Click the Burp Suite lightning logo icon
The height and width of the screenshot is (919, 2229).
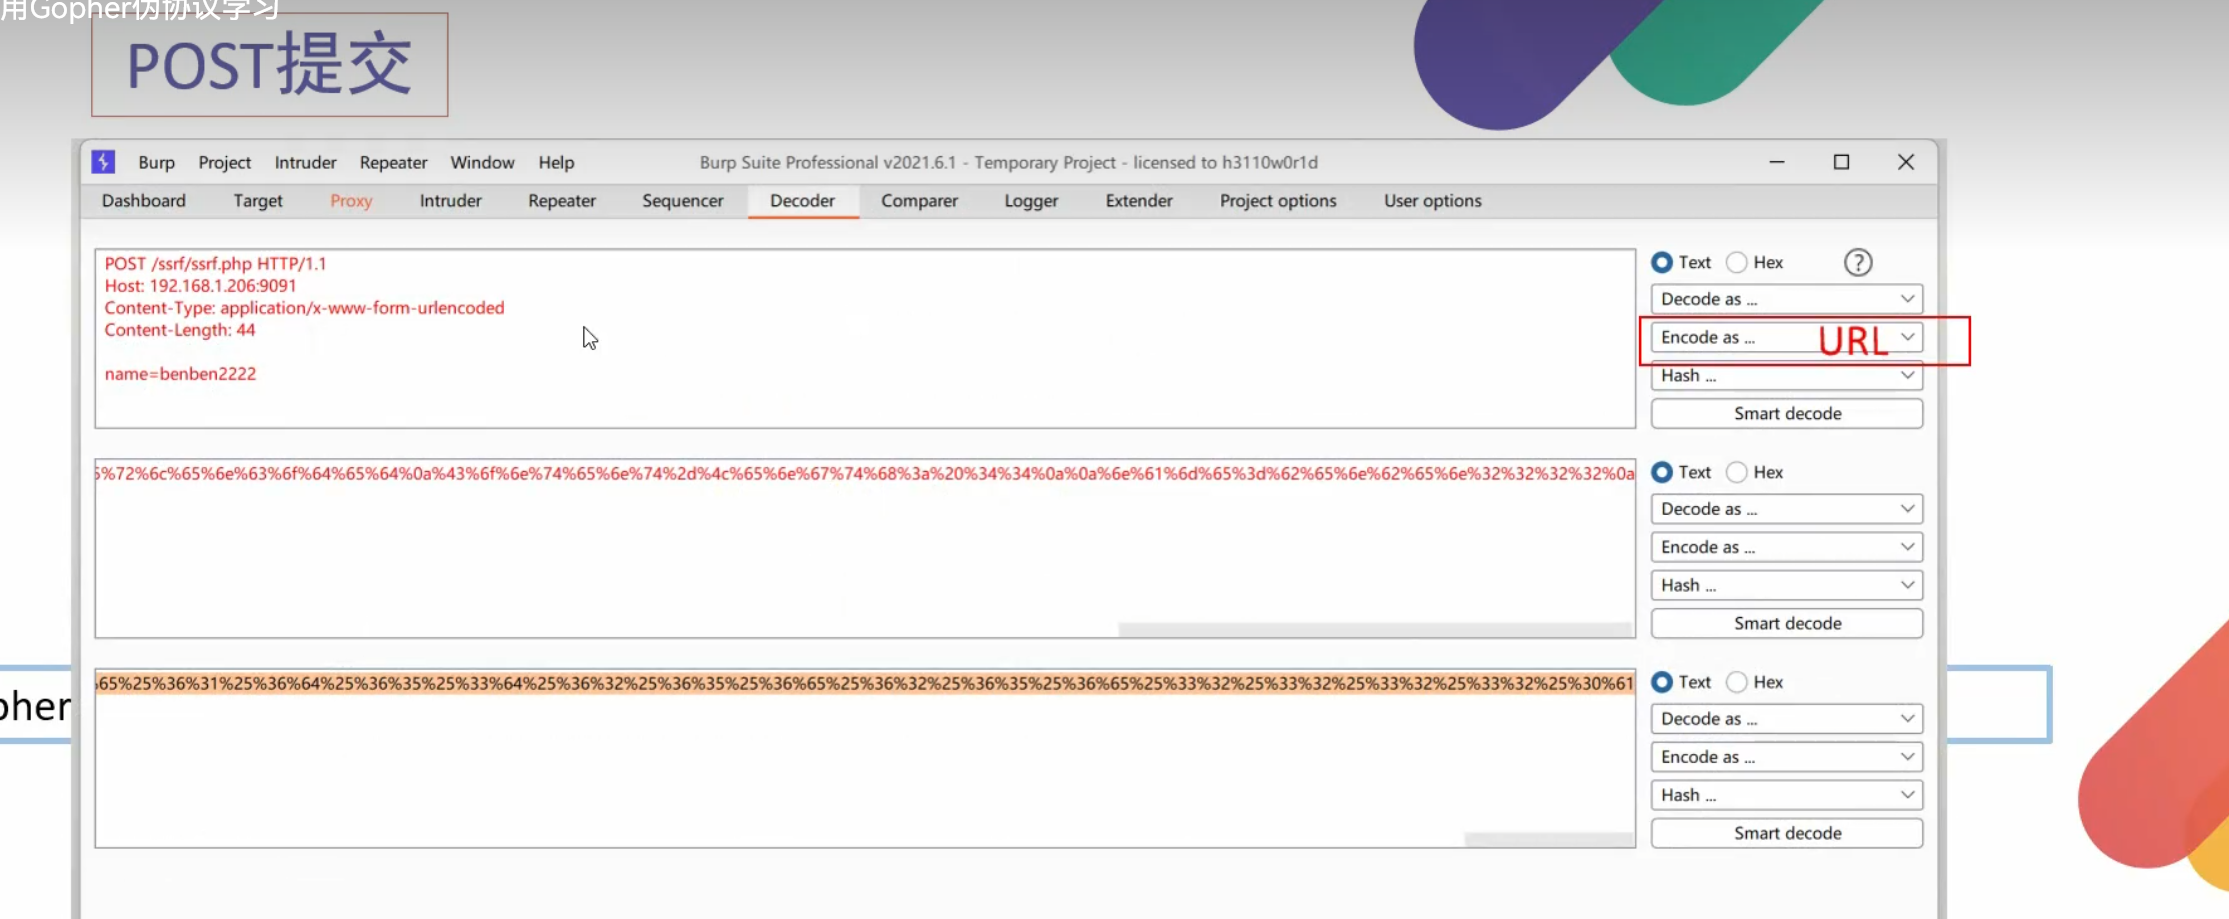[103, 162]
